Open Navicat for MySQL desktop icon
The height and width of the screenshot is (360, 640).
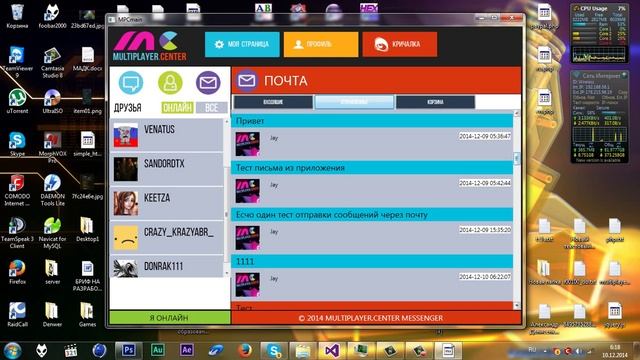[x=52, y=233]
